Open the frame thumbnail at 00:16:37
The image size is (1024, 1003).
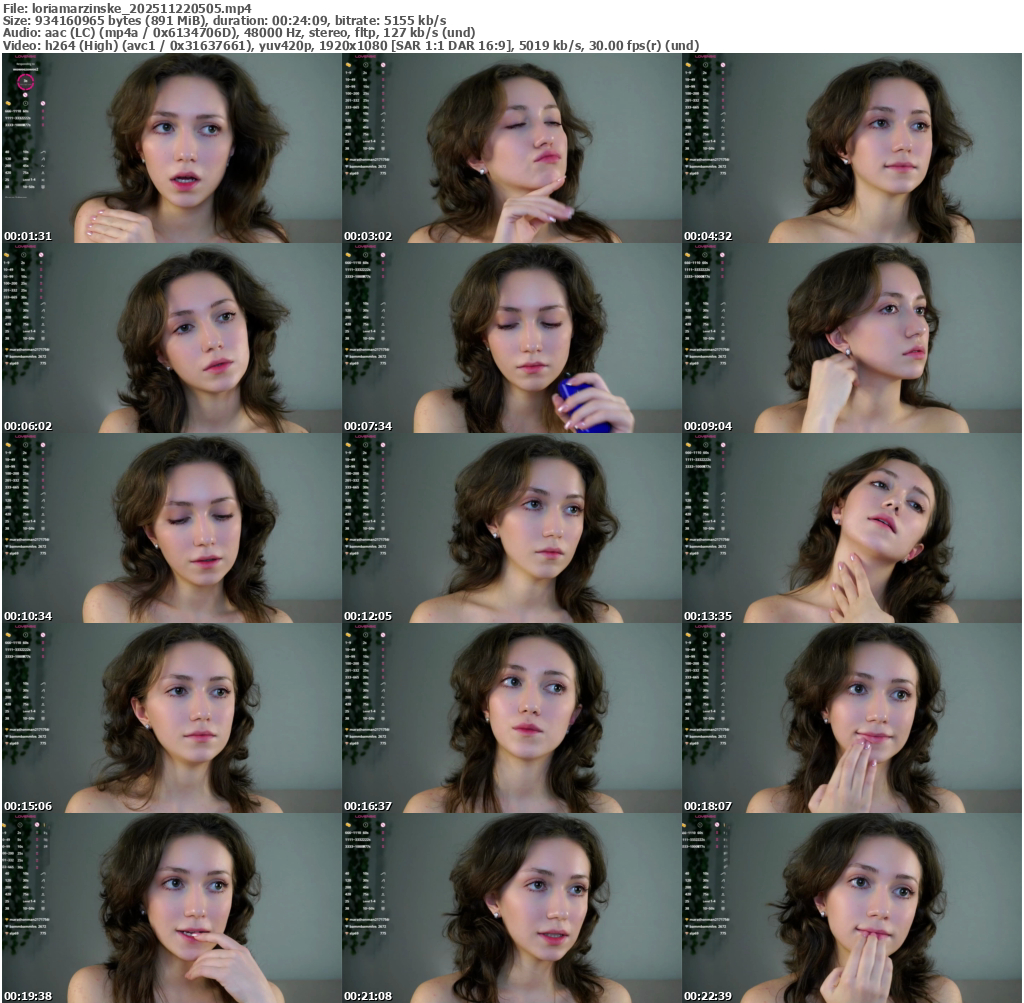(x=512, y=718)
